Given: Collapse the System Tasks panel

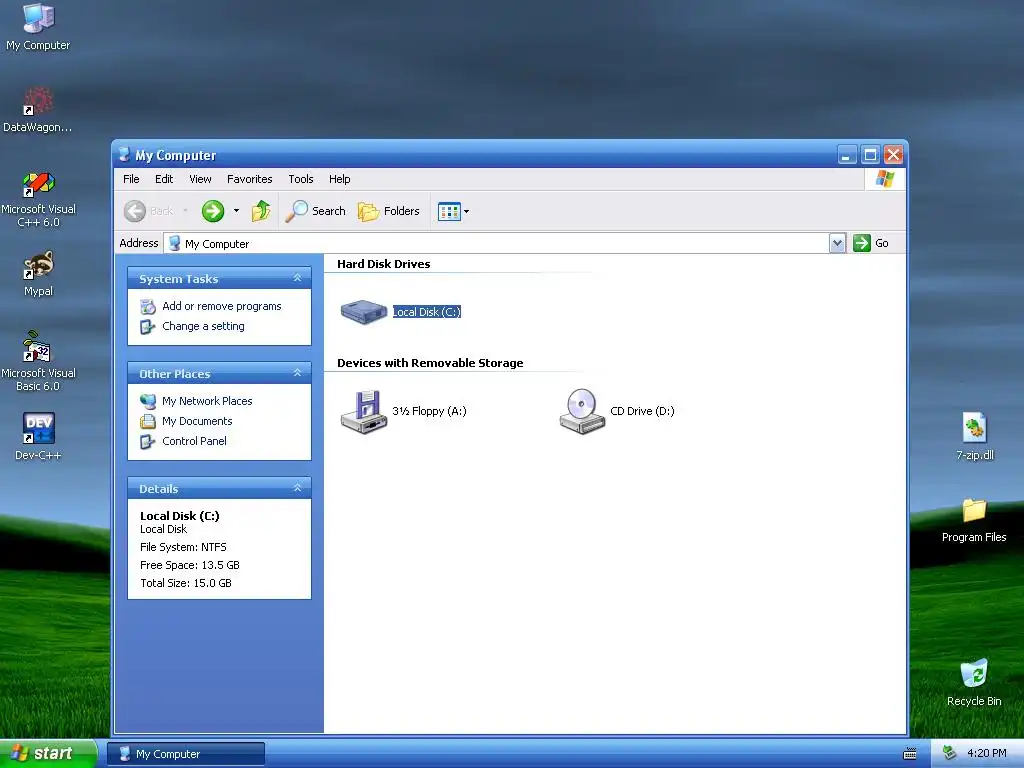Looking at the screenshot, I should tap(297, 278).
